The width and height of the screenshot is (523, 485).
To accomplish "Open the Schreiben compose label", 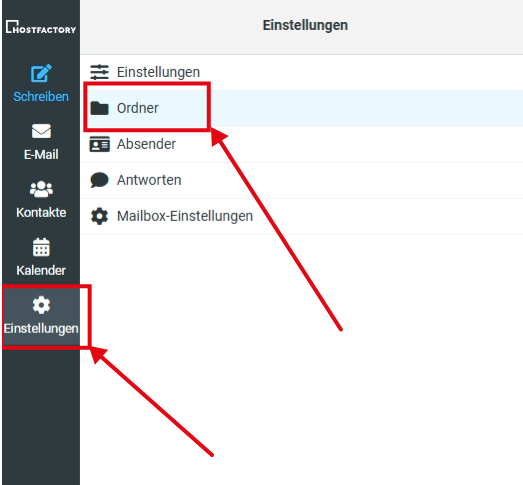I will point(41,96).
